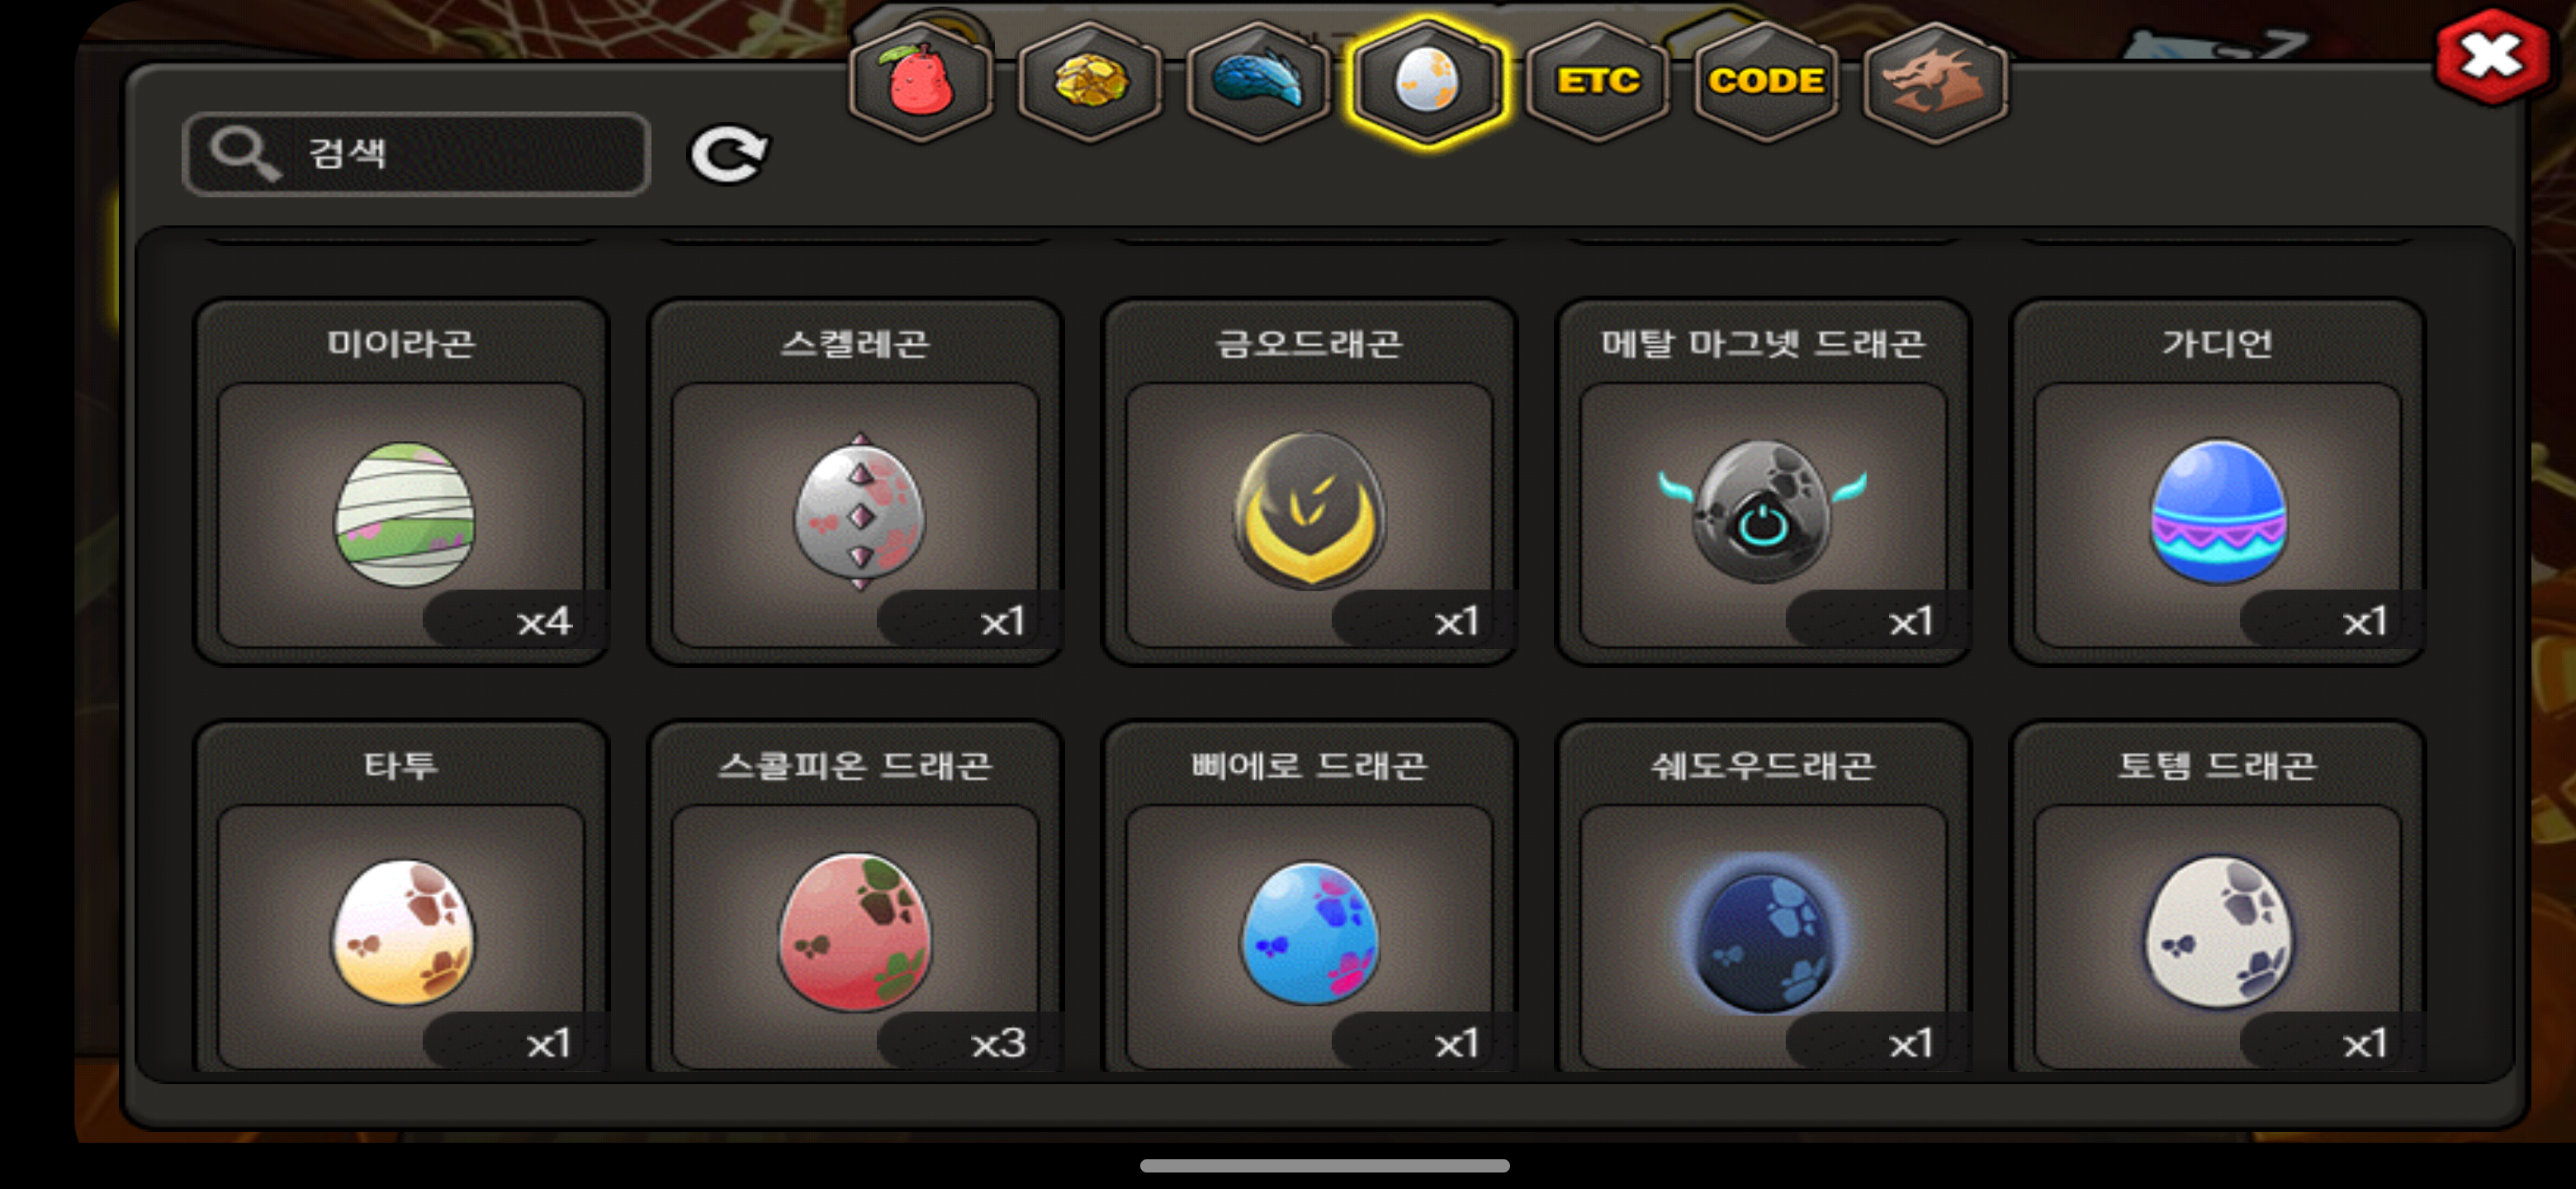Viewport: 2576px width, 1189px height.
Task: Switch to the CODE tab
Action: point(1766,82)
